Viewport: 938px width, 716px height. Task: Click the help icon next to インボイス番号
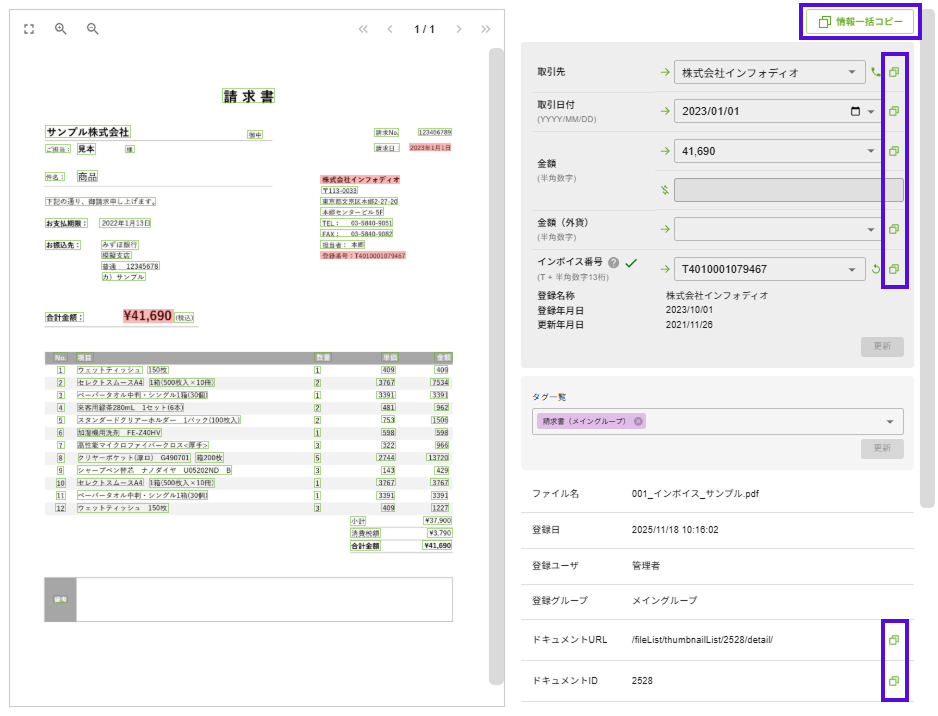click(x=614, y=263)
